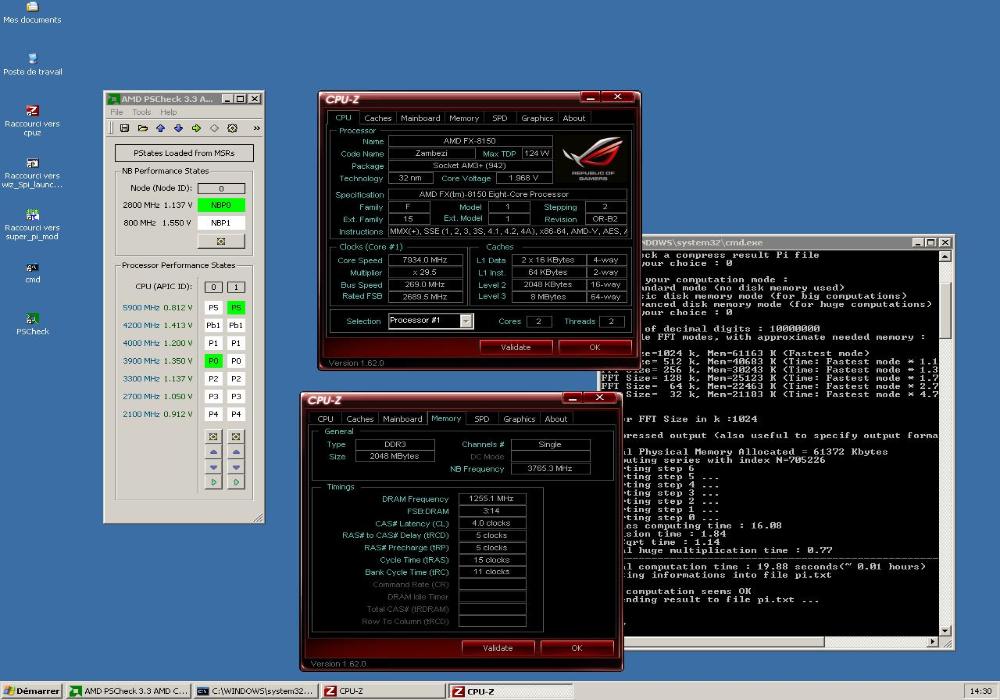The height and width of the screenshot is (700, 1000).
Task: Click the settings button under NBP1 state
Action: [x=221, y=241]
